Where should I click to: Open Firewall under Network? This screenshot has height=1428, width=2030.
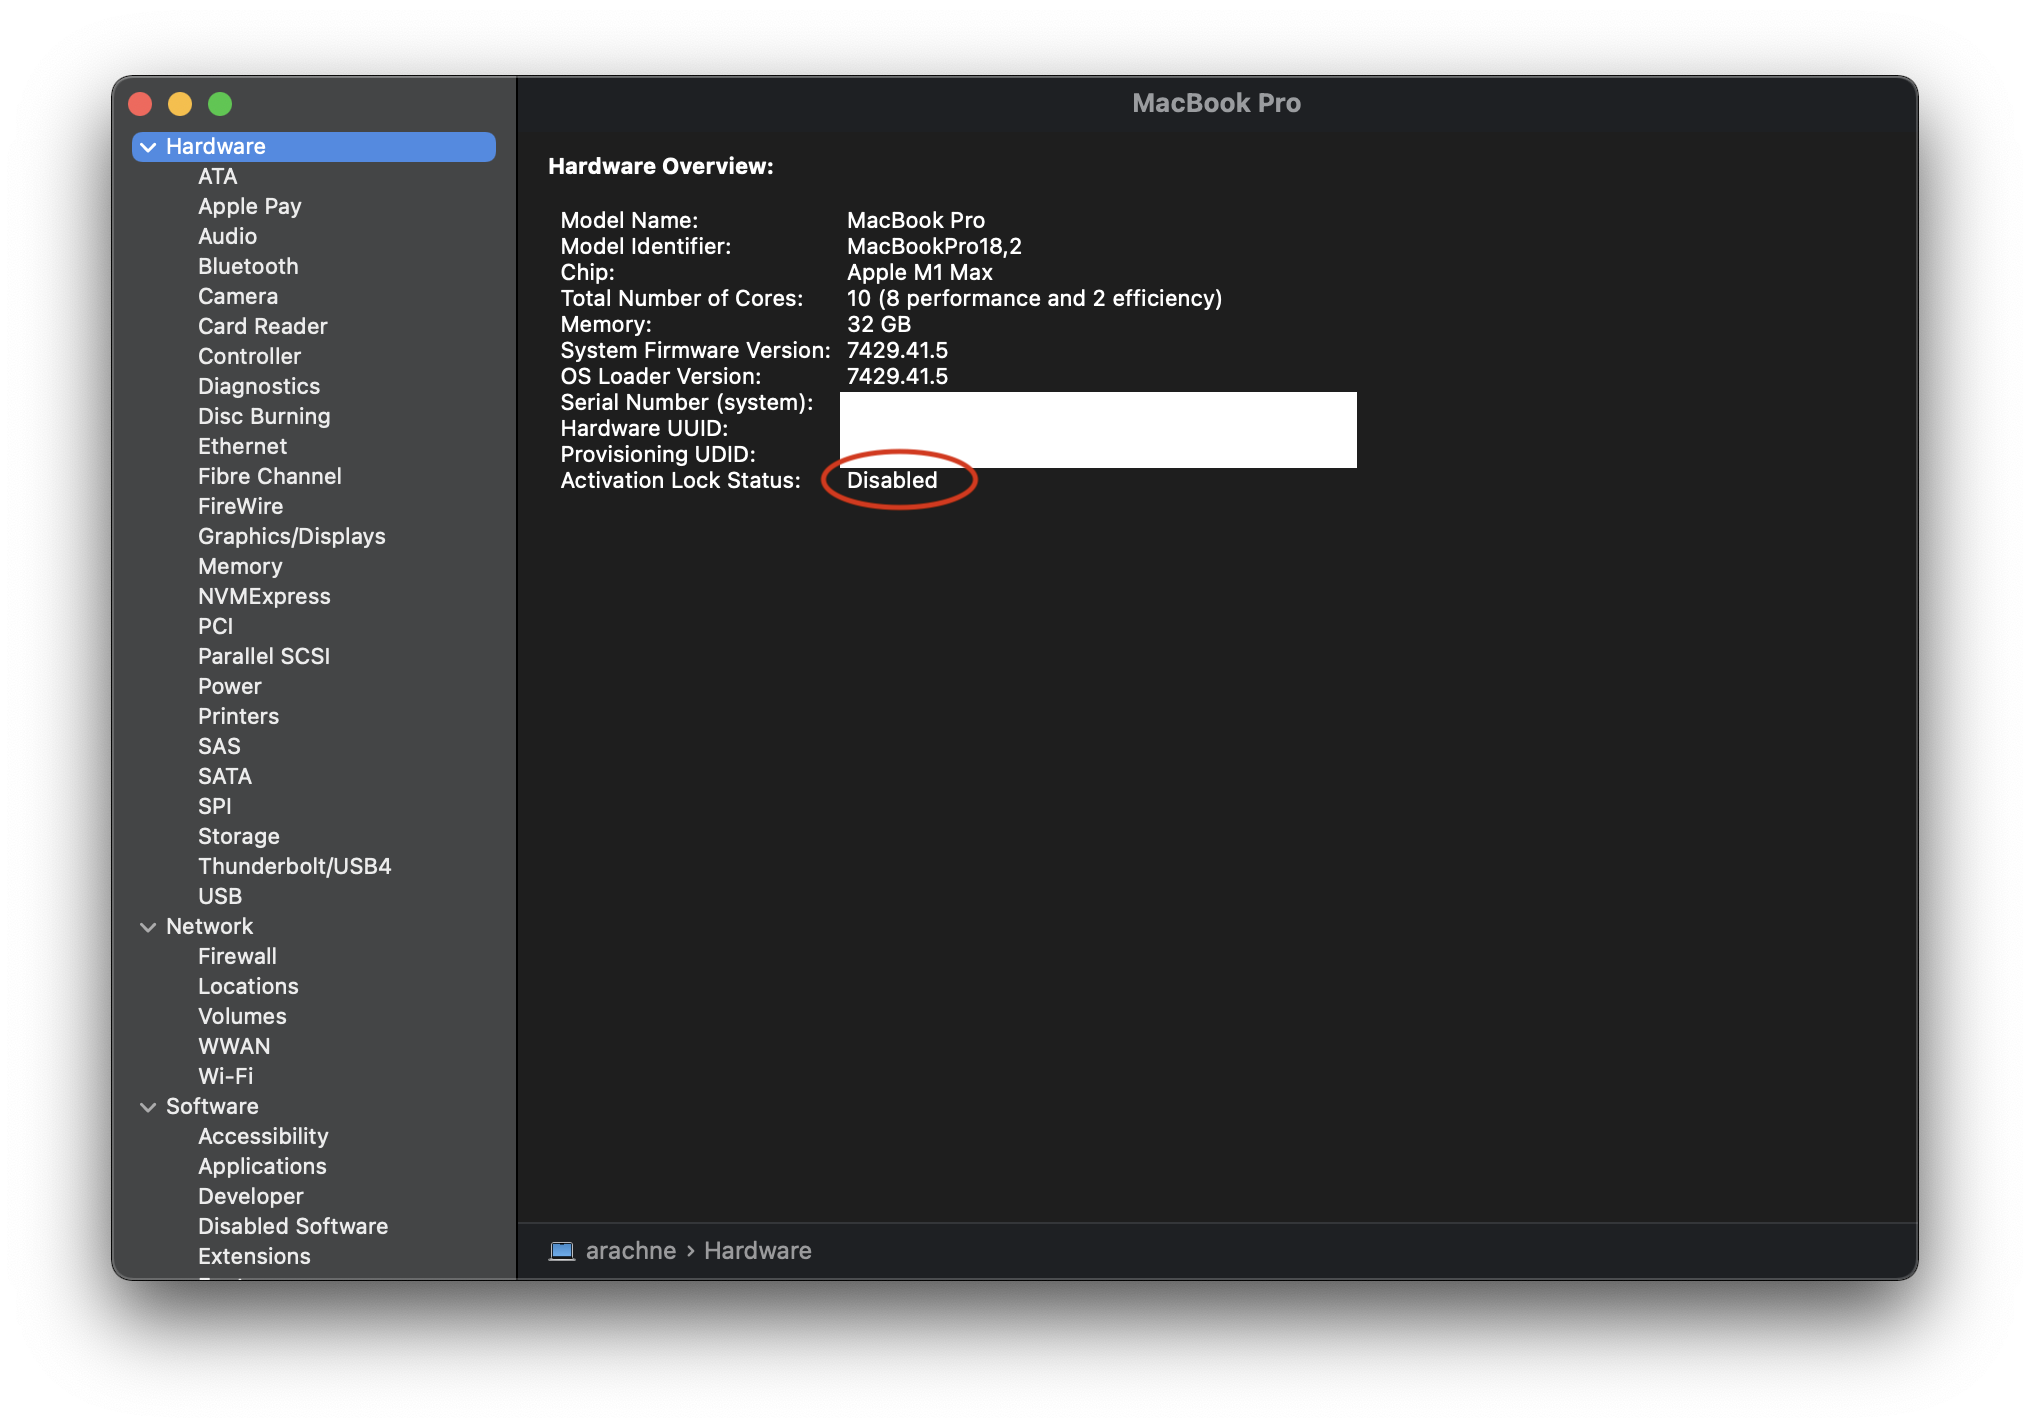237,956
